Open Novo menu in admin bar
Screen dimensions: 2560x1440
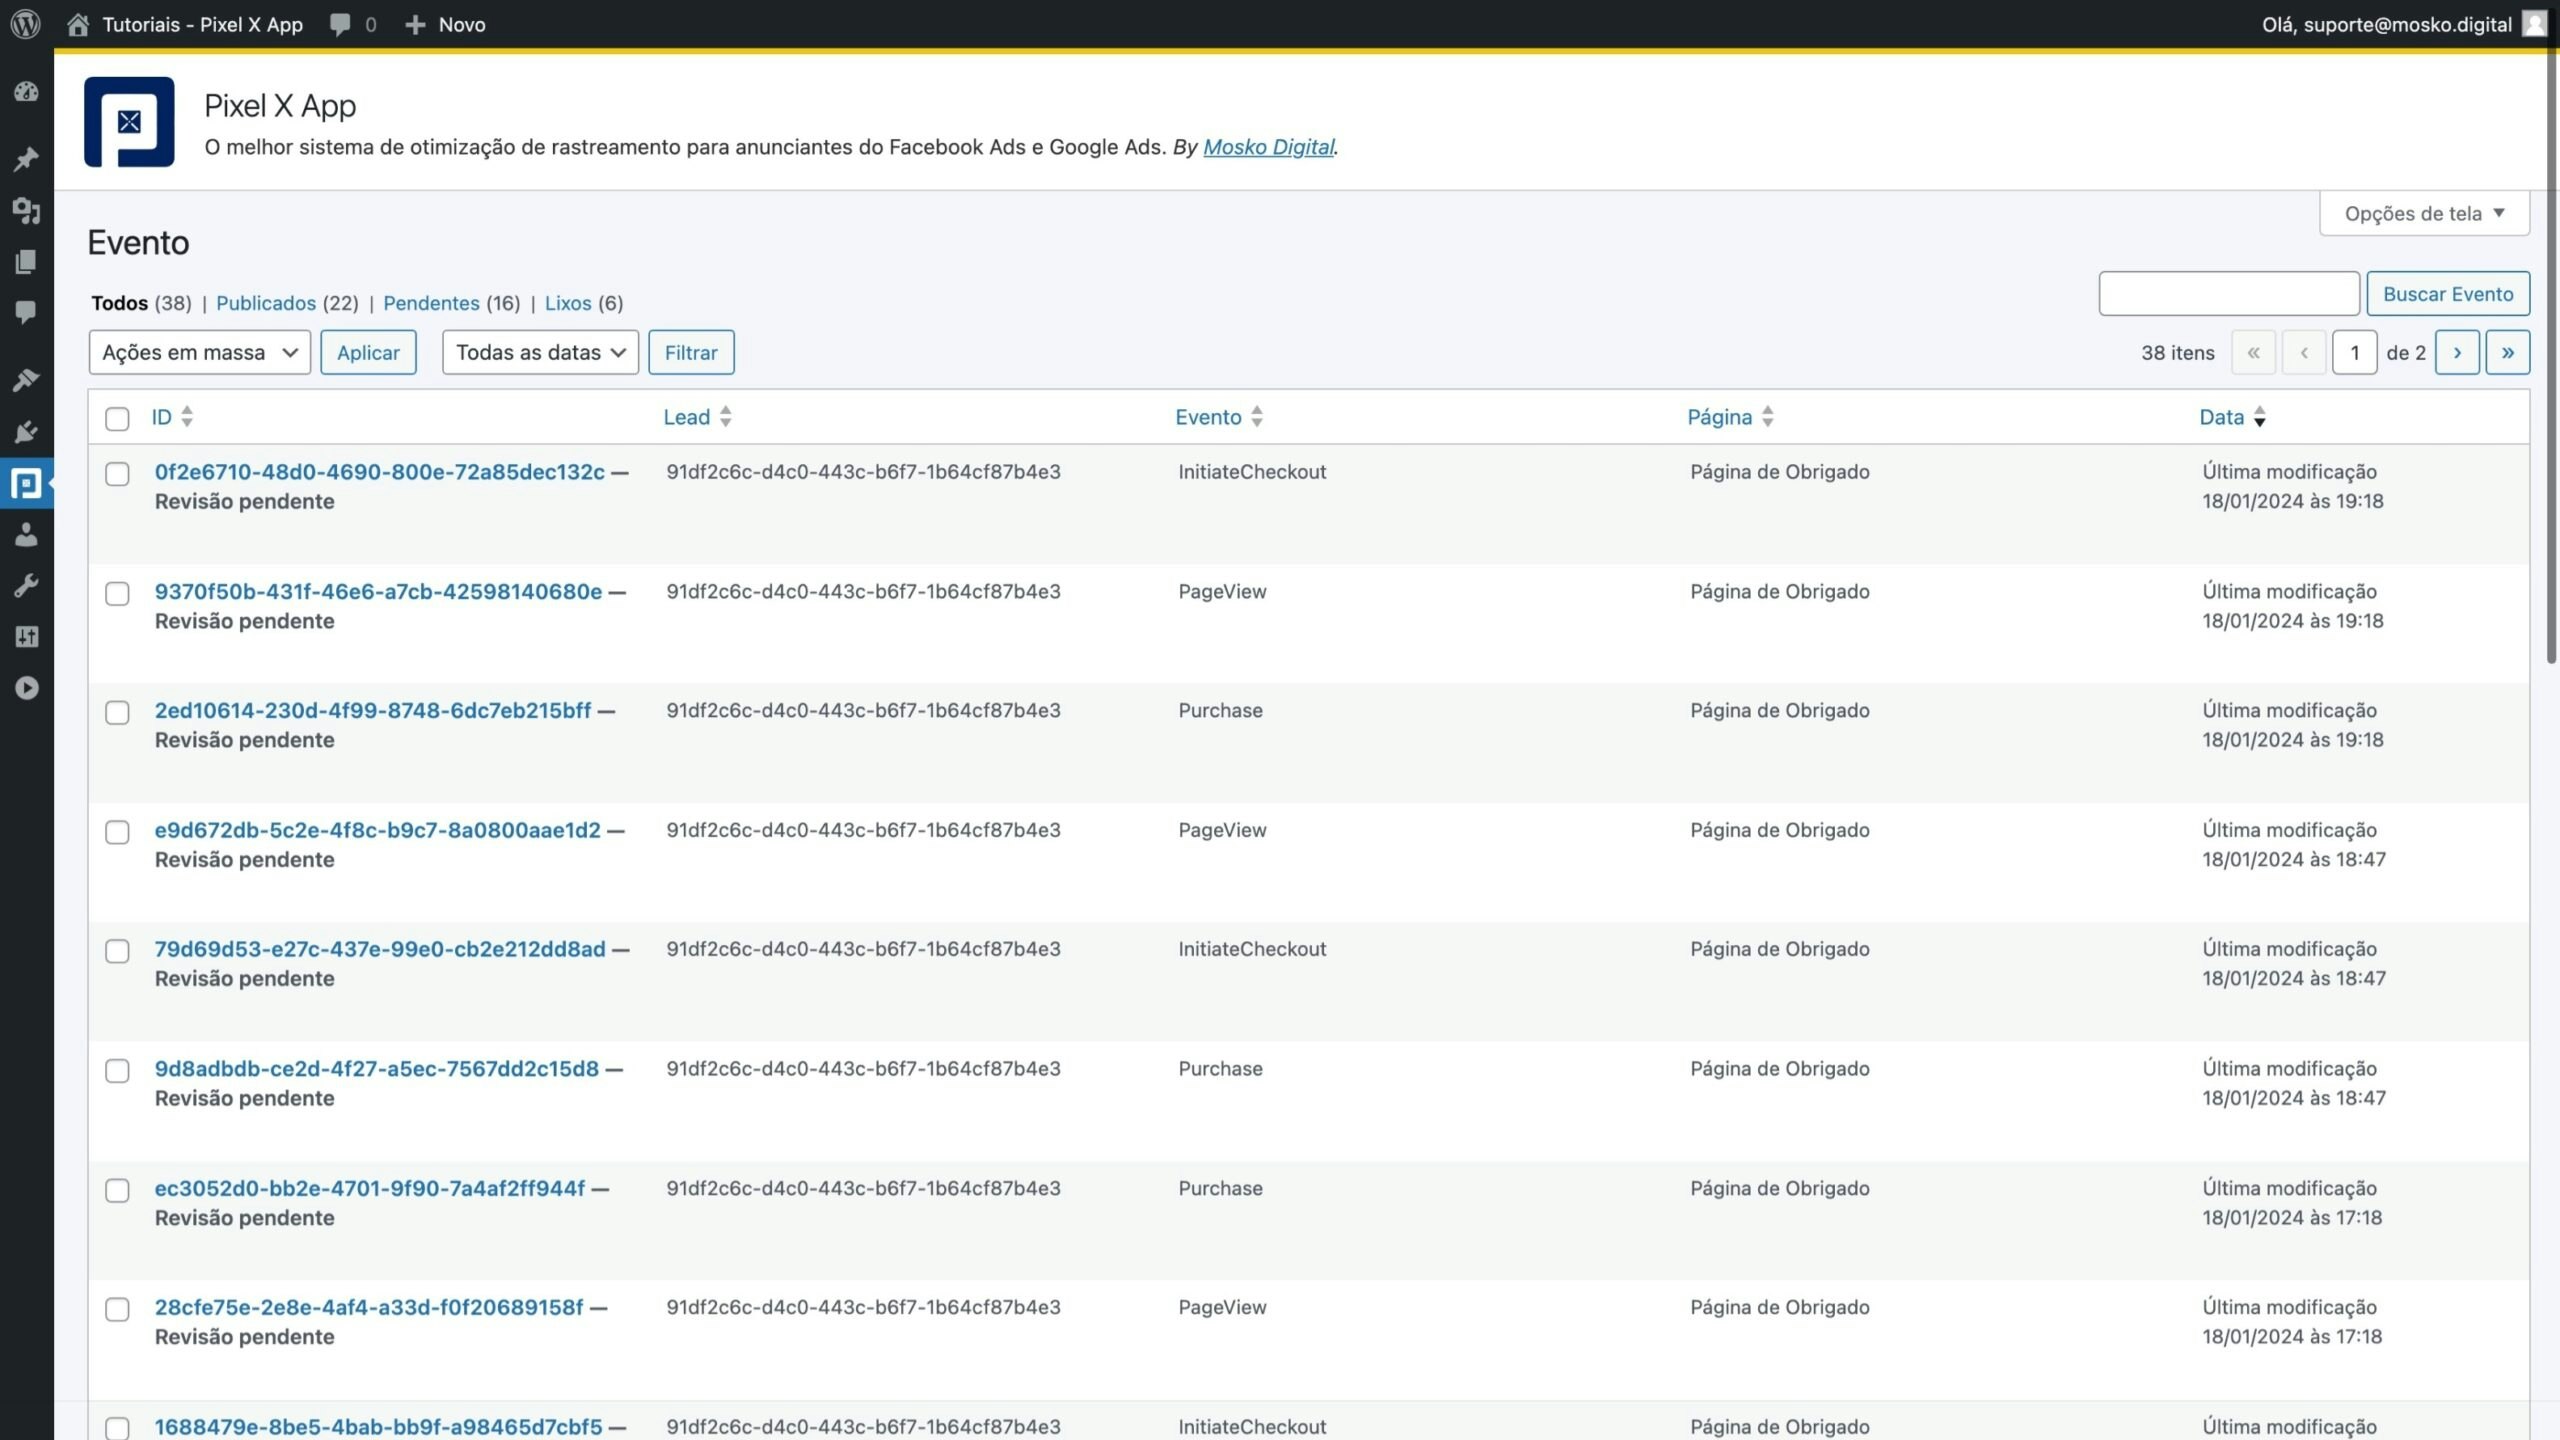point(446,24)
